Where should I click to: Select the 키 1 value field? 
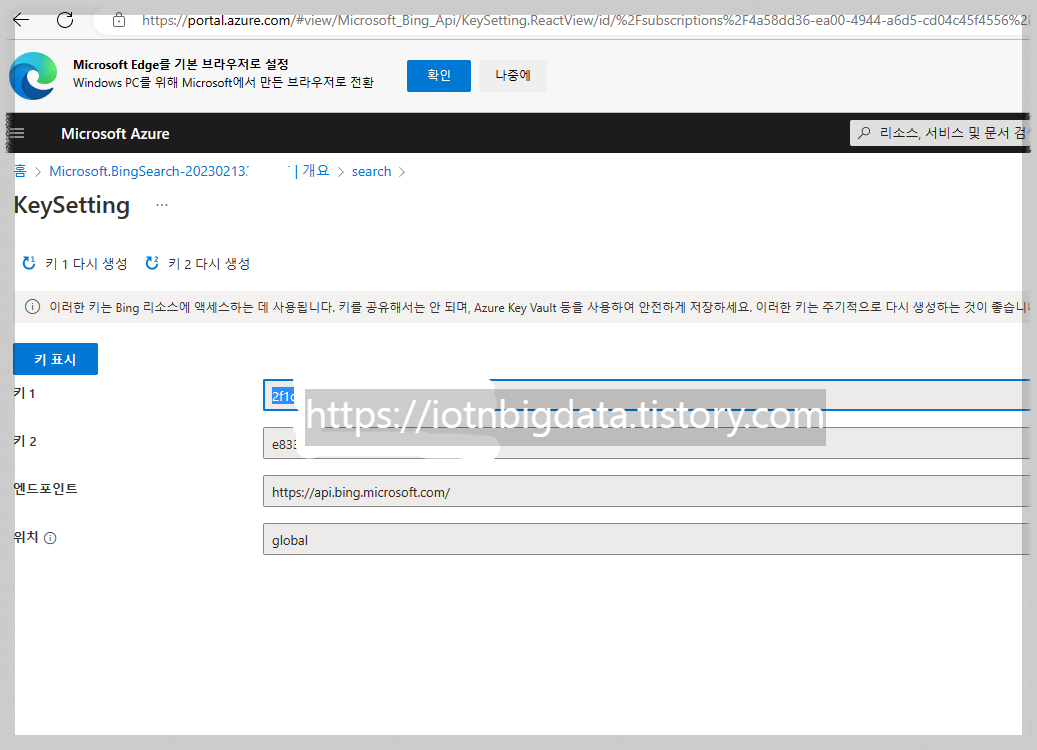coord(646,396)
